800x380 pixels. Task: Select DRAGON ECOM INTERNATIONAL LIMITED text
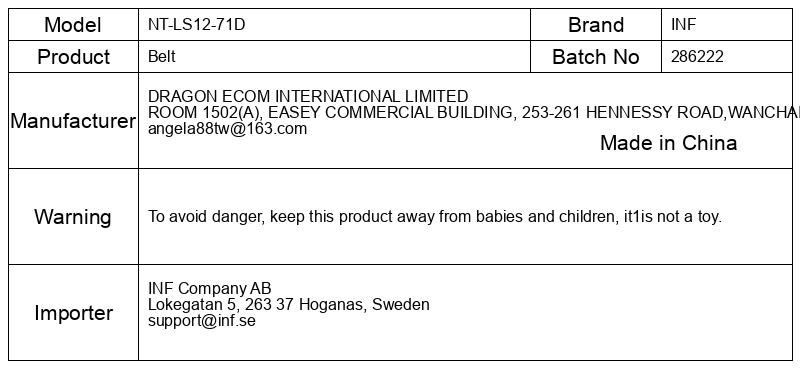click(x=308, y=96)
